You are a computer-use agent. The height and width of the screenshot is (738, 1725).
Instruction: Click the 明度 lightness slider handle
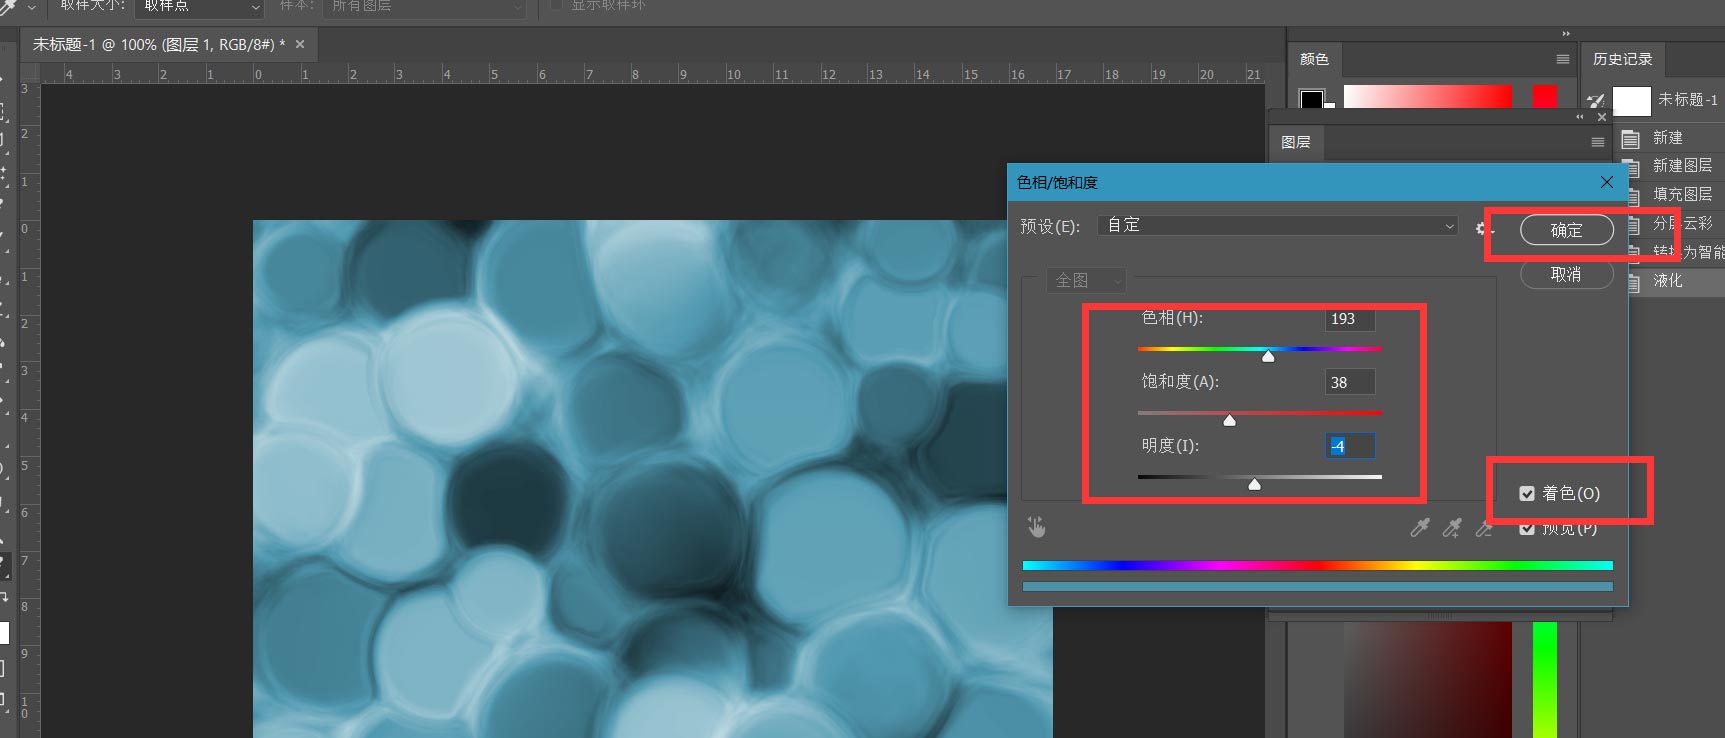tap(1254, 484)
